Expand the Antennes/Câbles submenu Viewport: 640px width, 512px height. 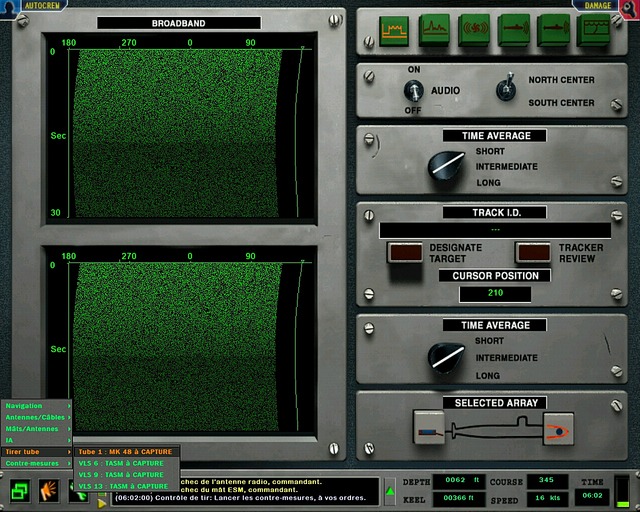click(36, 417)
